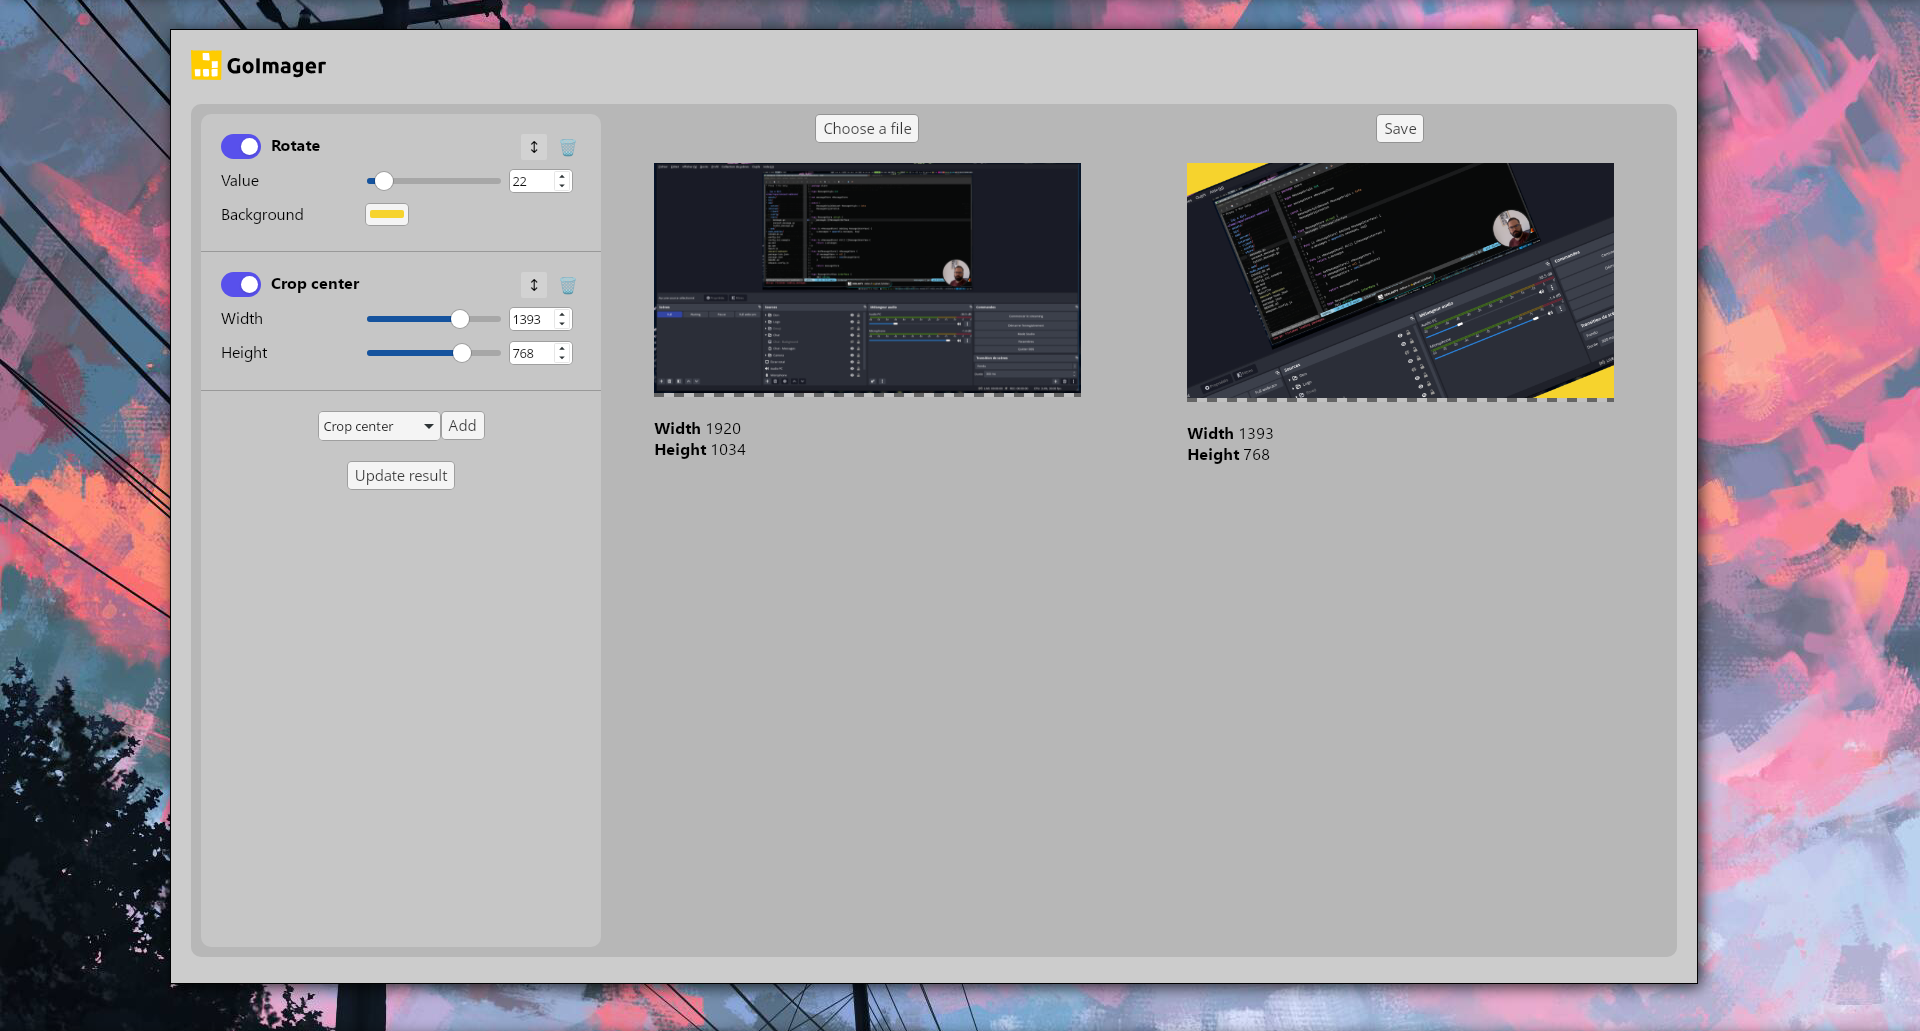
Task: Delete the Rotate filter with trash icon
Action: (568, 148)
